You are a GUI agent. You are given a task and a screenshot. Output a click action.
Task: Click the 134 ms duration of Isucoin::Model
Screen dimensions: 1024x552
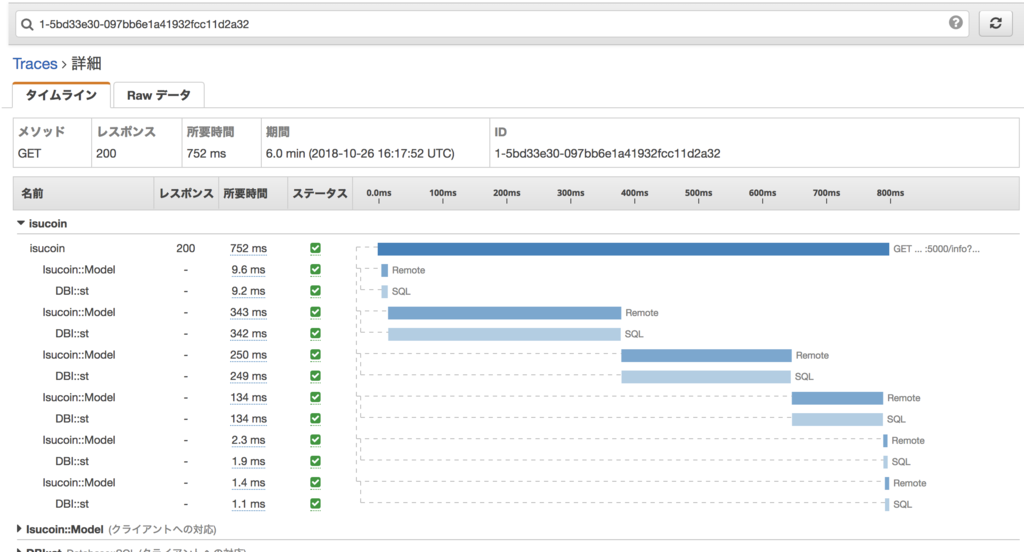pyautogui.click(x=248, y=397)
